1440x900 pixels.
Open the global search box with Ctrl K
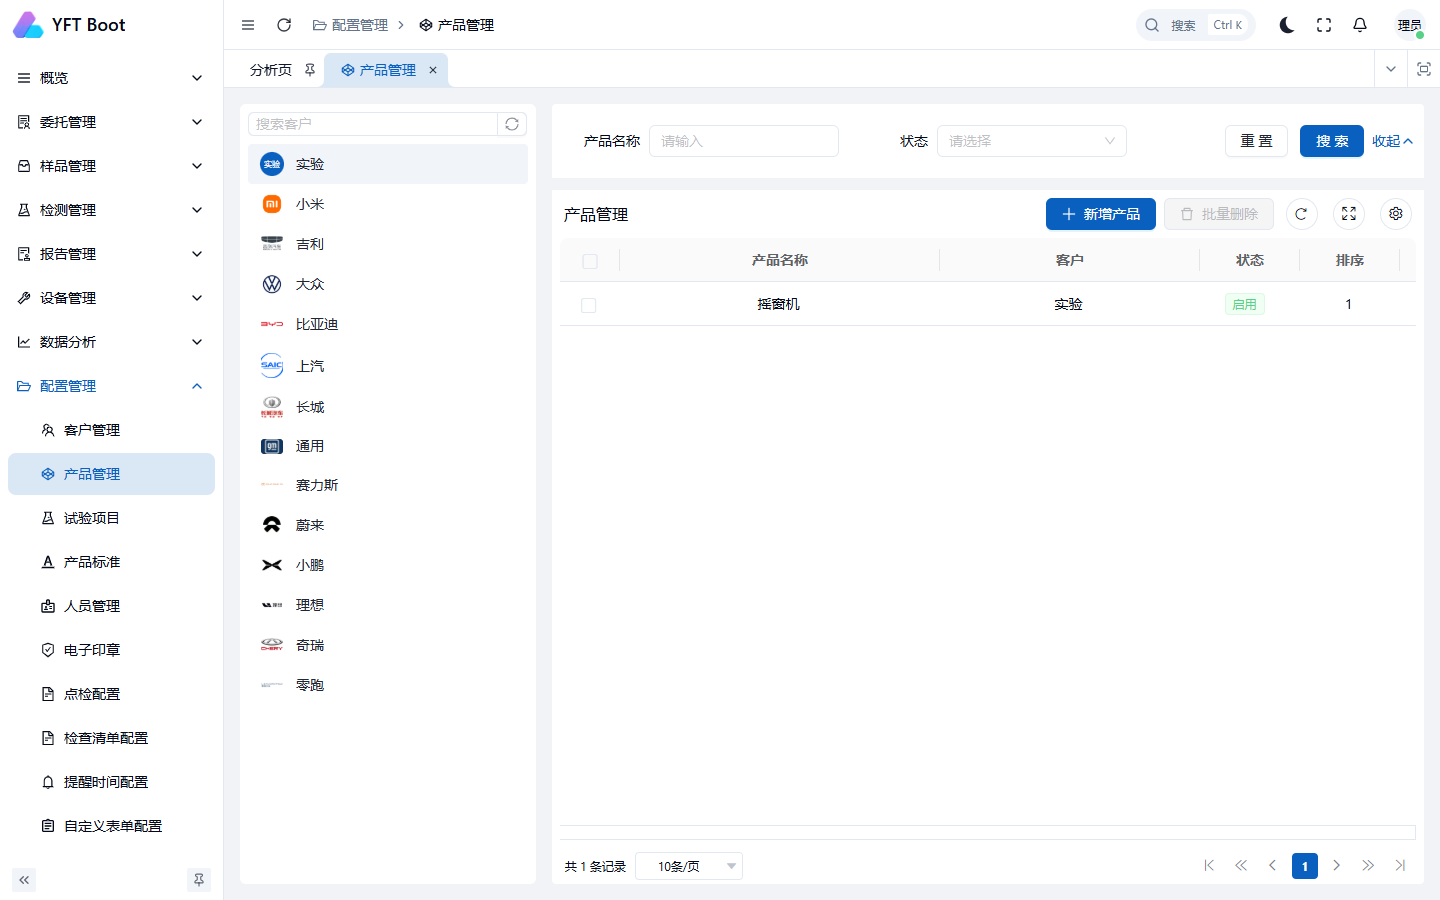(1196, 25)
